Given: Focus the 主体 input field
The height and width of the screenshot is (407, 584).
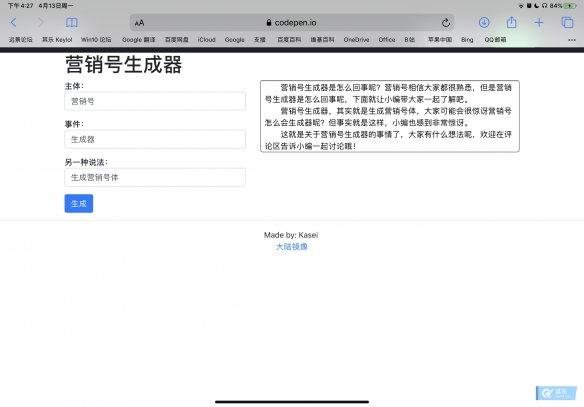Looking at the screenshot, I should pos(155,101).
